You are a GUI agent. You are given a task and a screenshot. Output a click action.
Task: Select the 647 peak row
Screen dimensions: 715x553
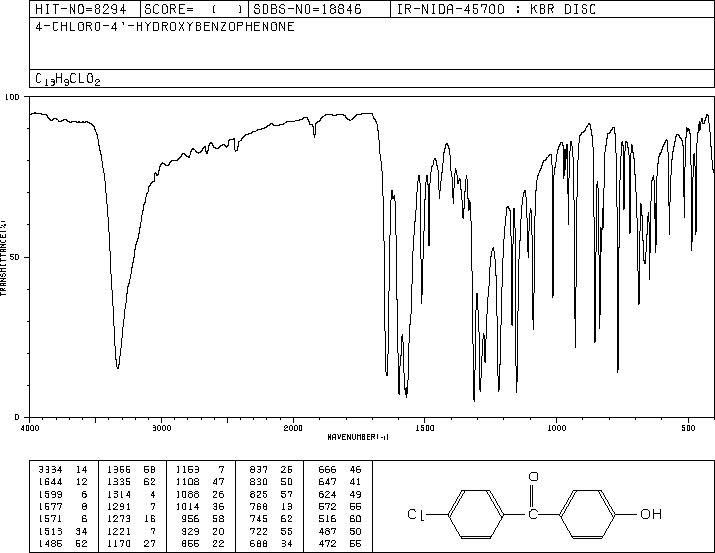pyautogui.click(x=340, y=482)
